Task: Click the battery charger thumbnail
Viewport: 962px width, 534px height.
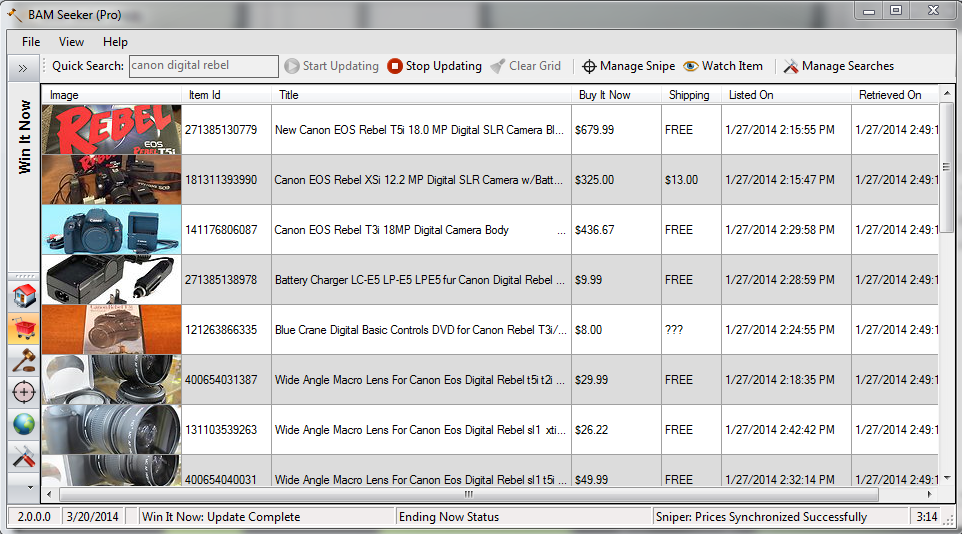Action: coord(112,280)
